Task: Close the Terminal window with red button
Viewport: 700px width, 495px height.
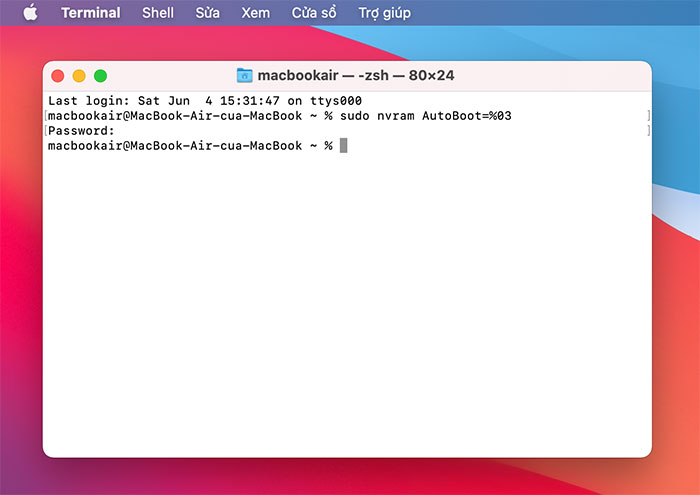Action: coord(58,76)
